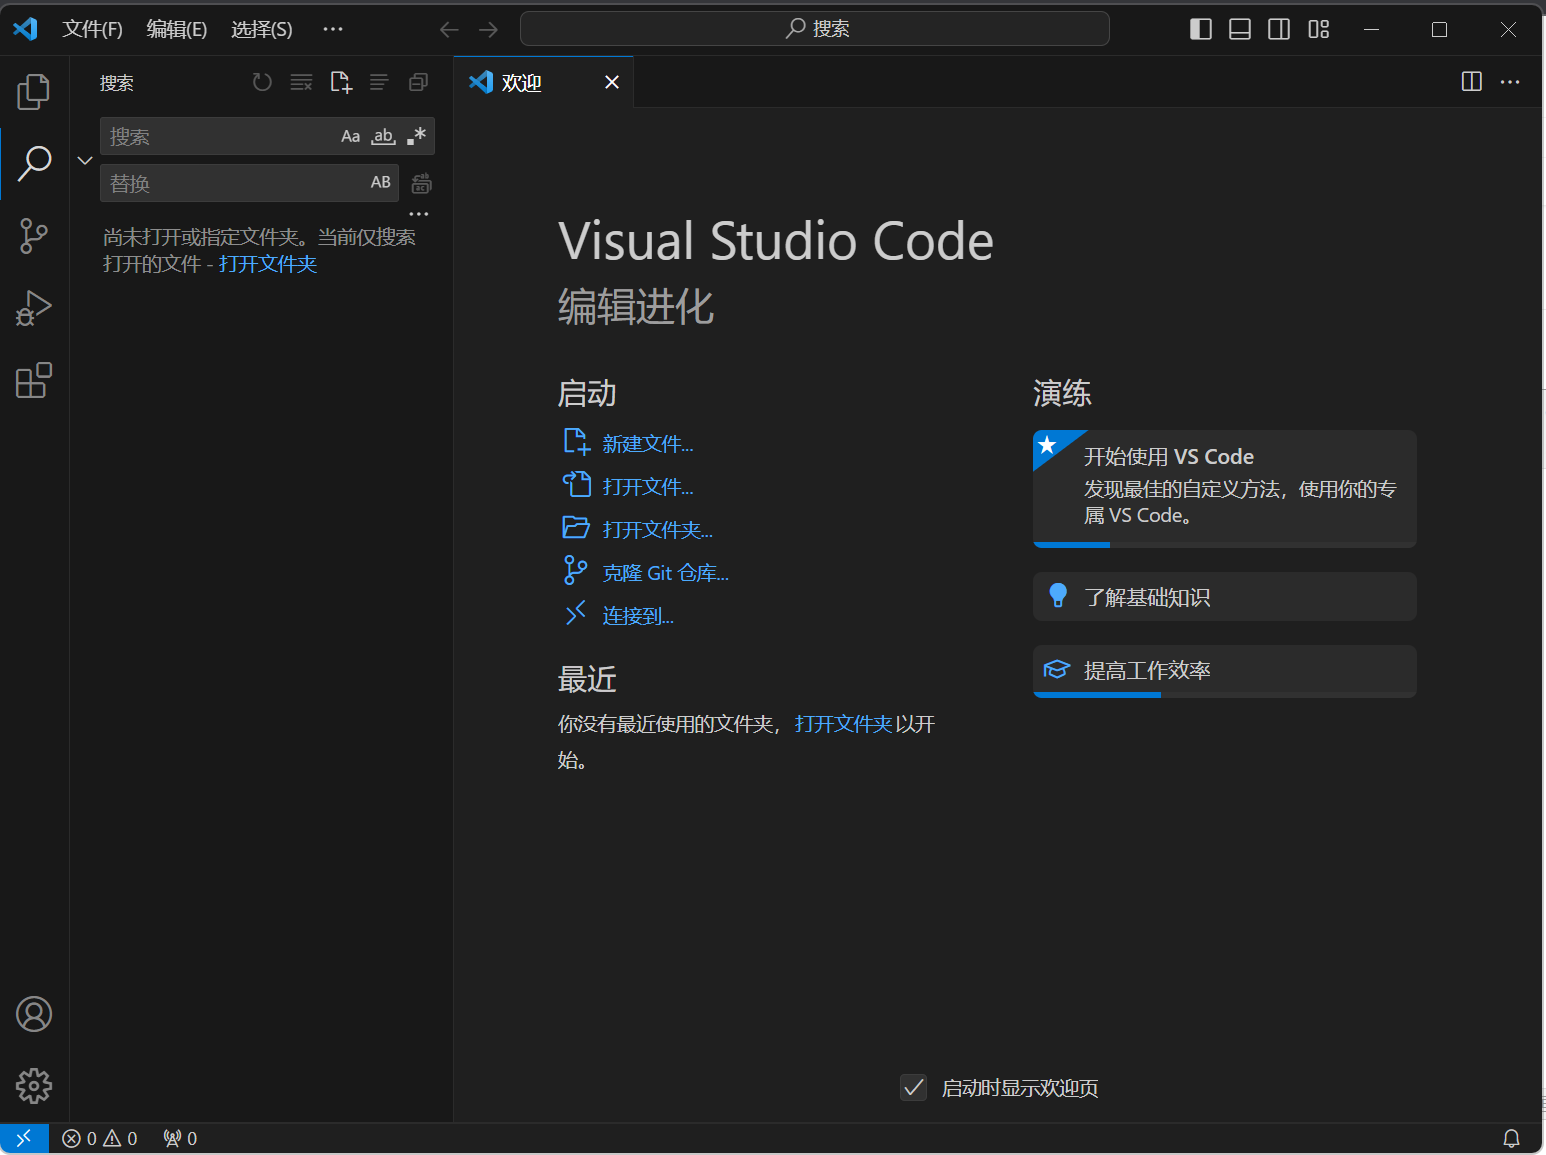Go back using title bar arrow
The height and width of the screenshot is (1155, 1546).
449,29
